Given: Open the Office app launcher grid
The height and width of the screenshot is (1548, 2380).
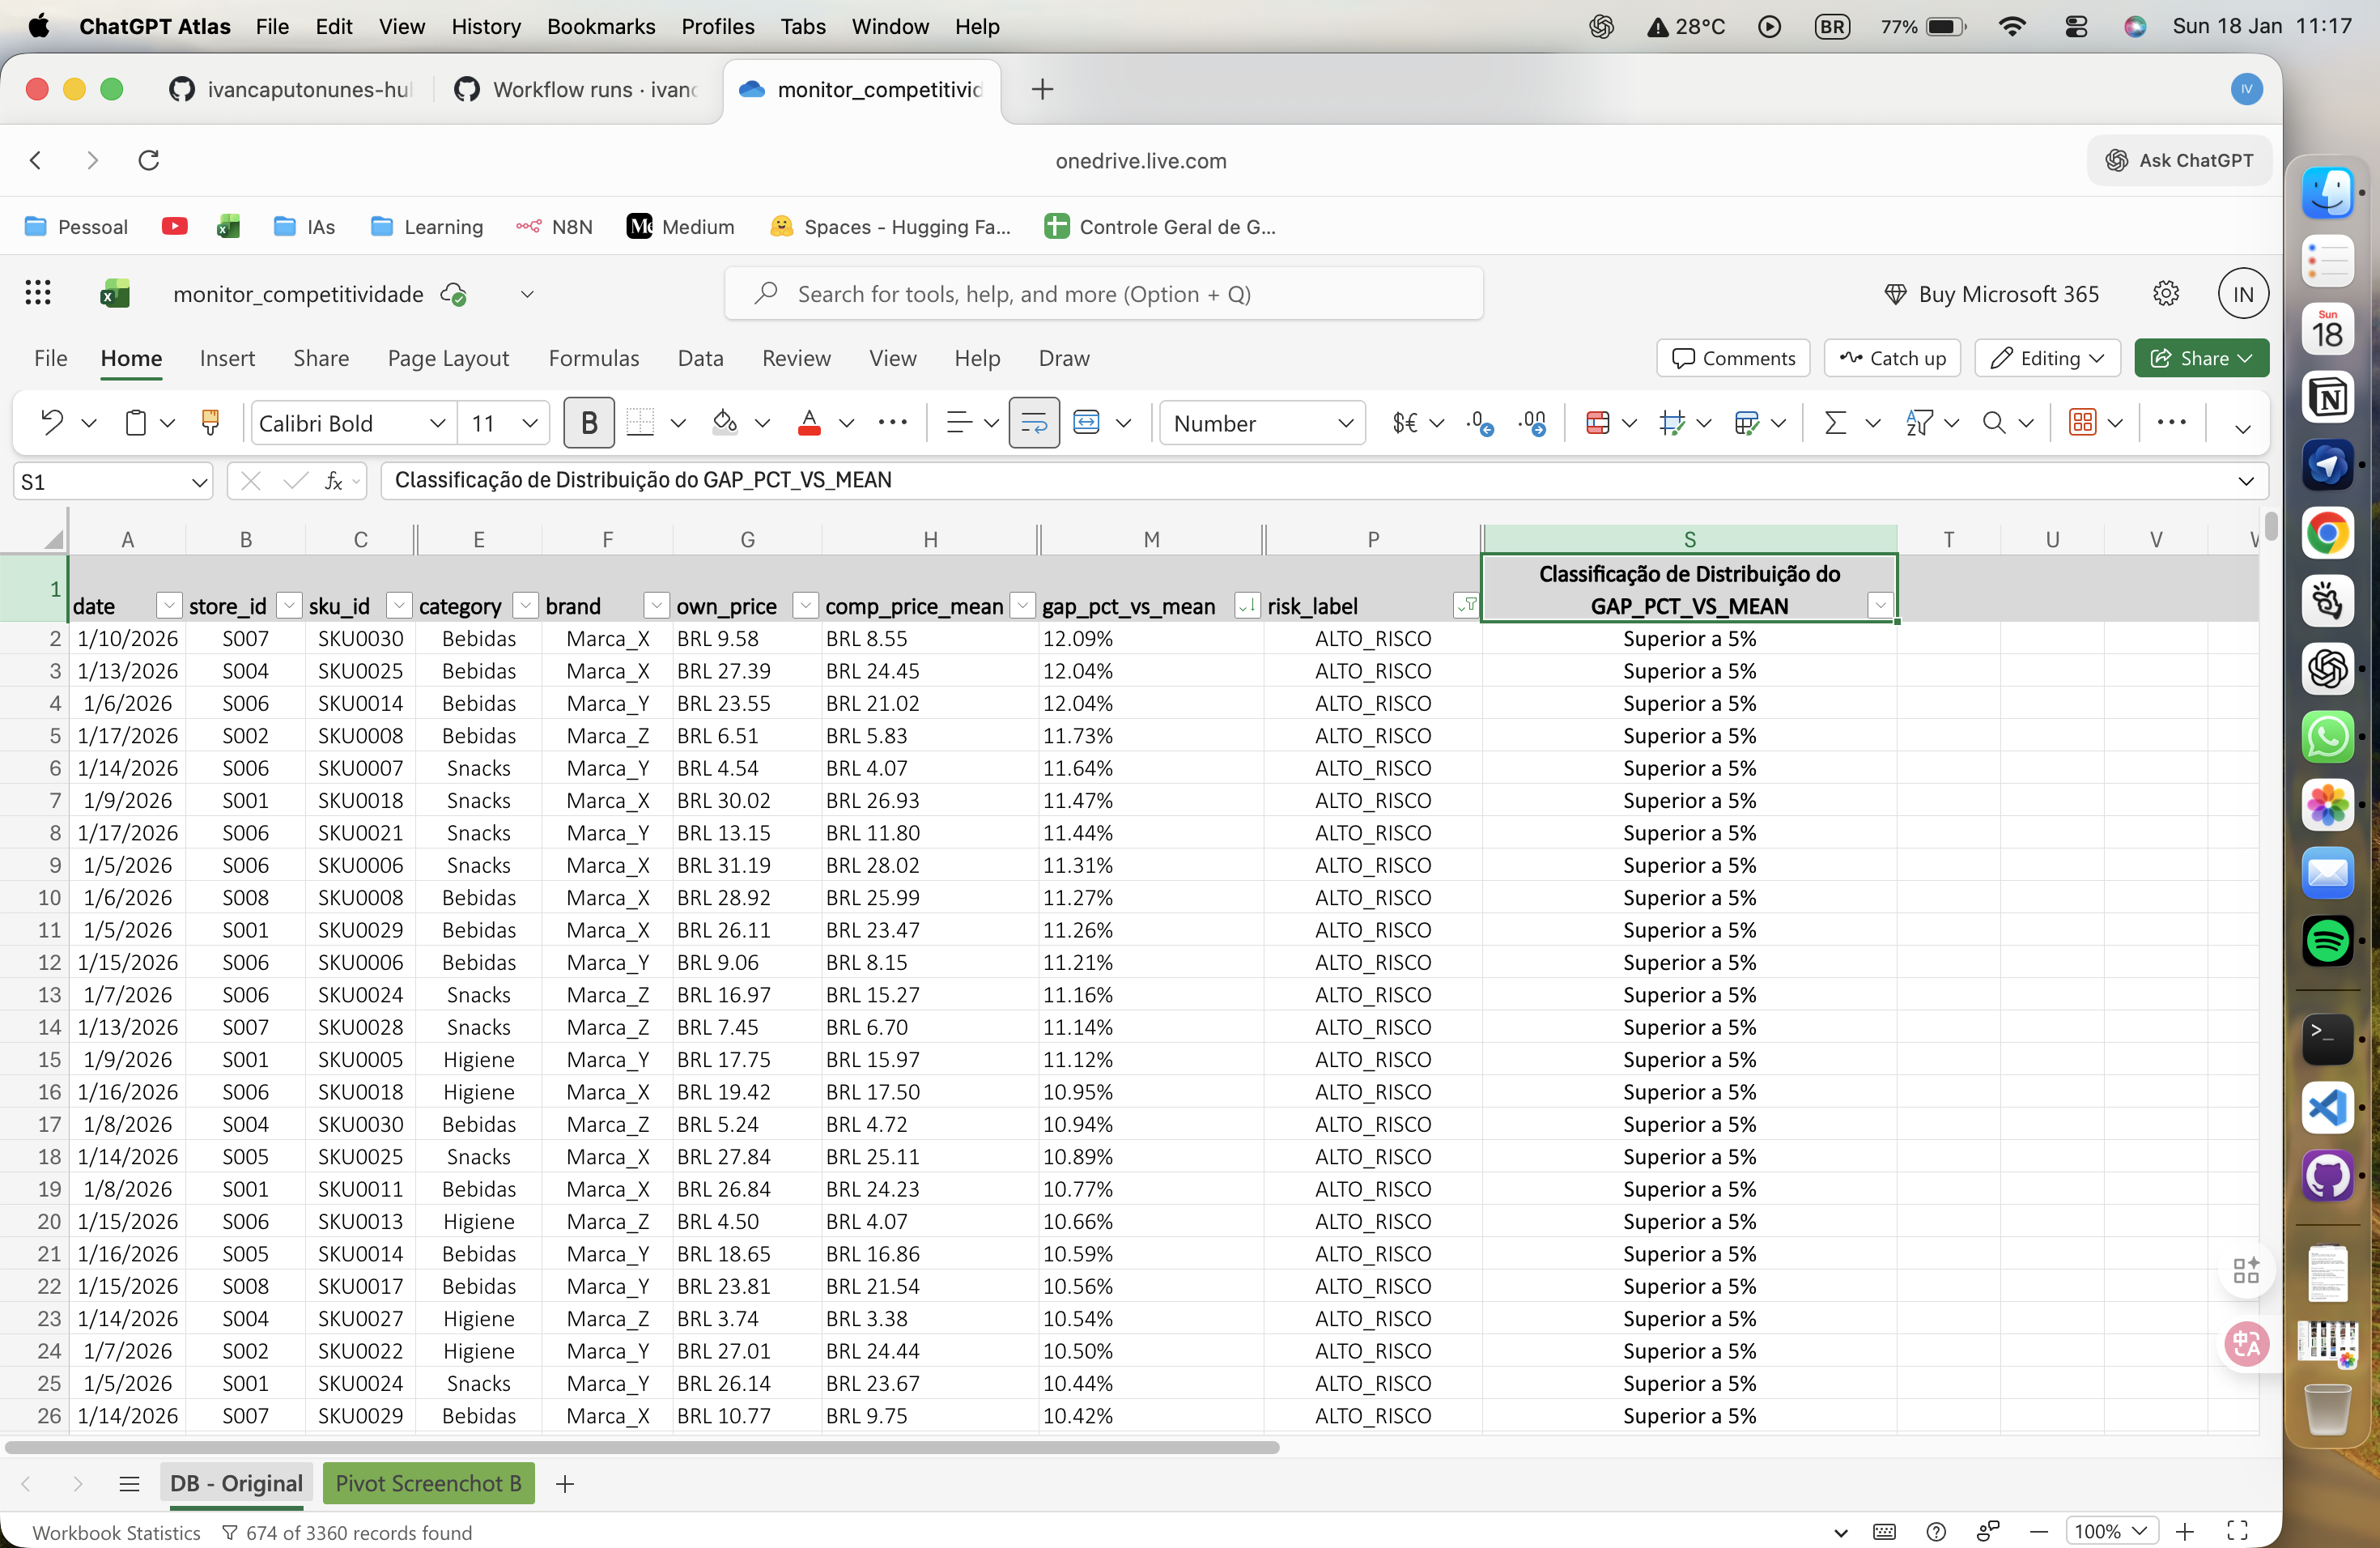Looking at the screenshot, I should point(38,293).
